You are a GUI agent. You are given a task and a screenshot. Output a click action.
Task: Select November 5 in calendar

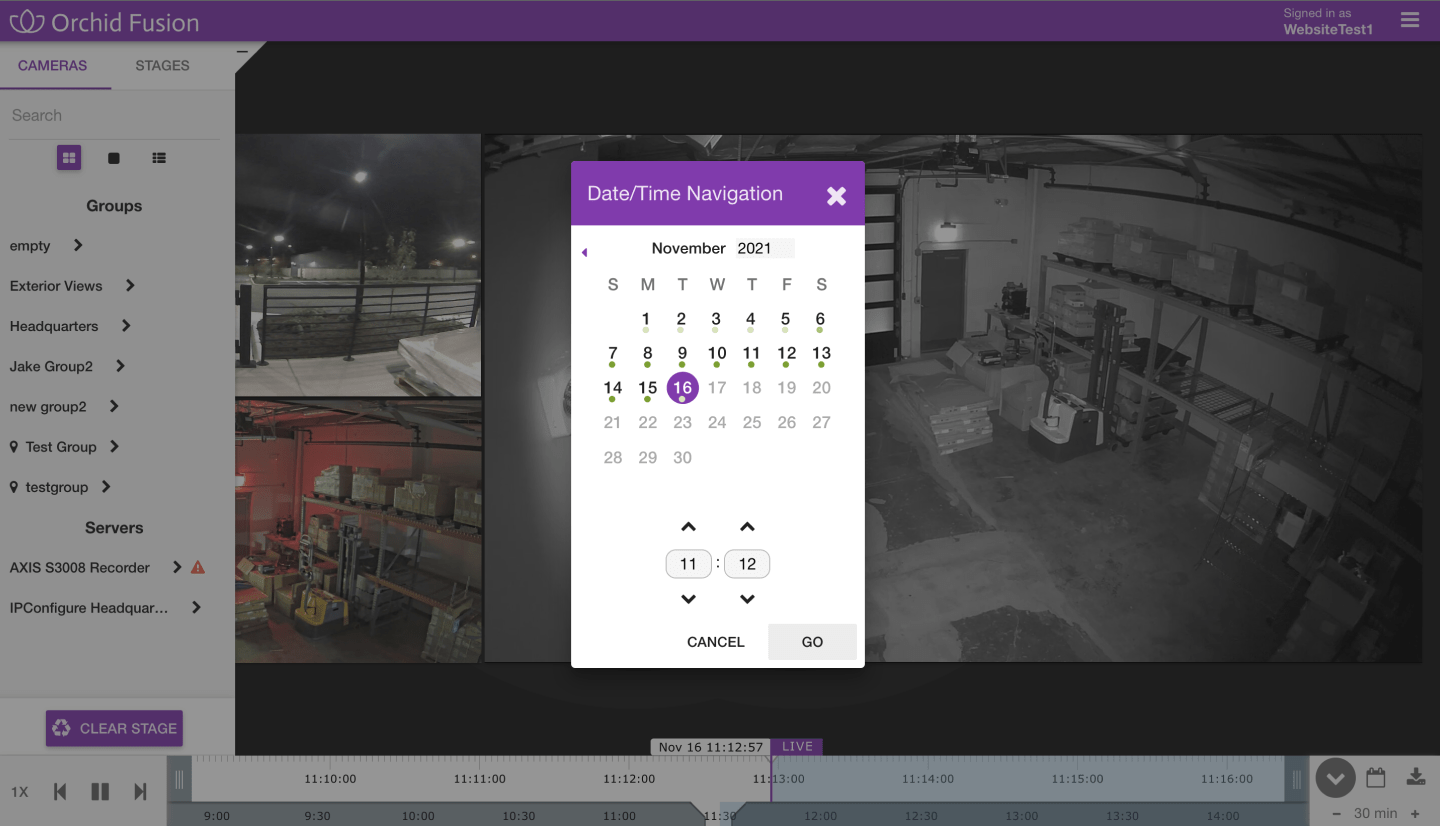tap(786, 319)
